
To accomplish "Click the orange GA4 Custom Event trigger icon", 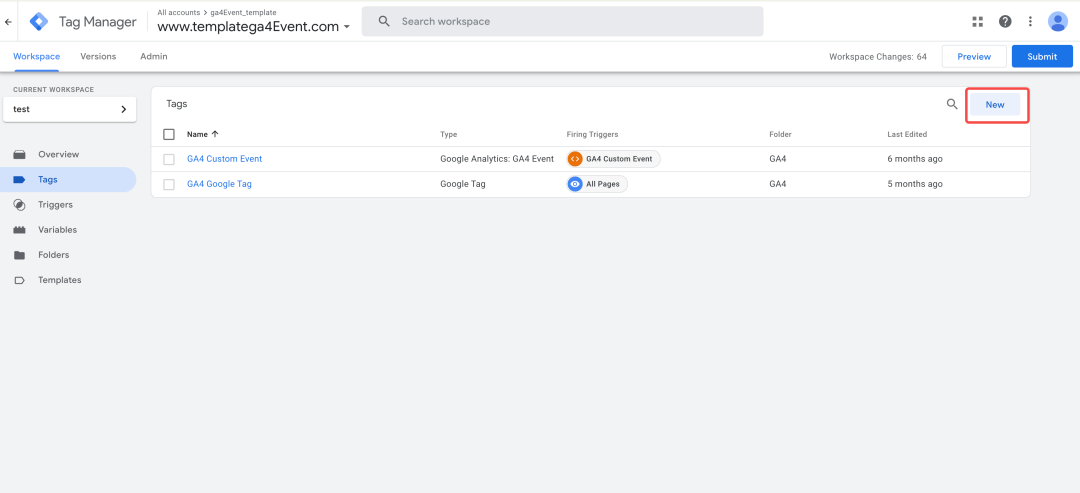I will pos(574,159).
